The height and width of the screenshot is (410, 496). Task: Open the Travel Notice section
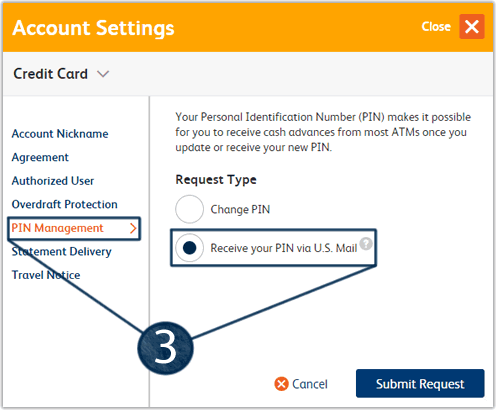[46, 275]
